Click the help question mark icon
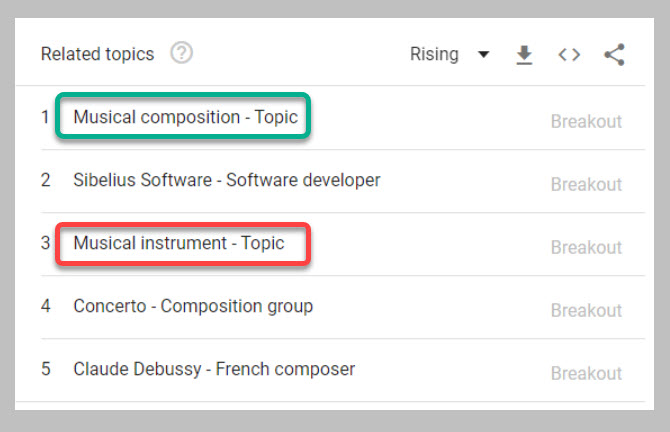The image size is (670, 432). tap(181, 53)
